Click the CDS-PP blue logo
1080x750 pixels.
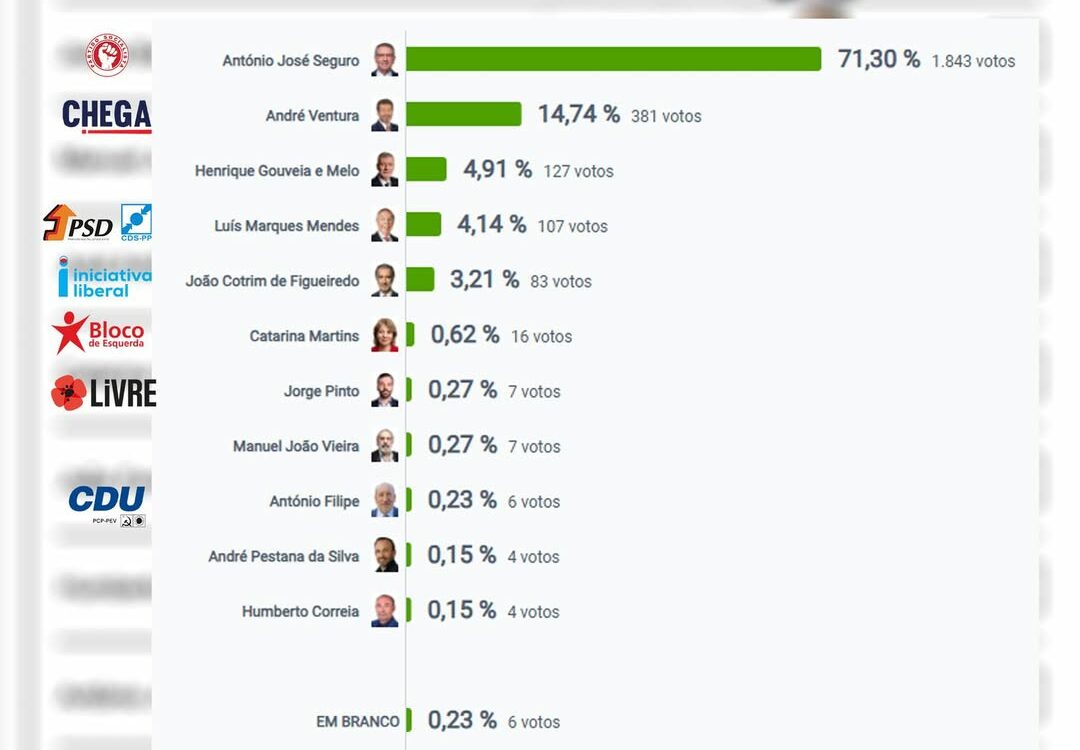(x=136, y=222)
